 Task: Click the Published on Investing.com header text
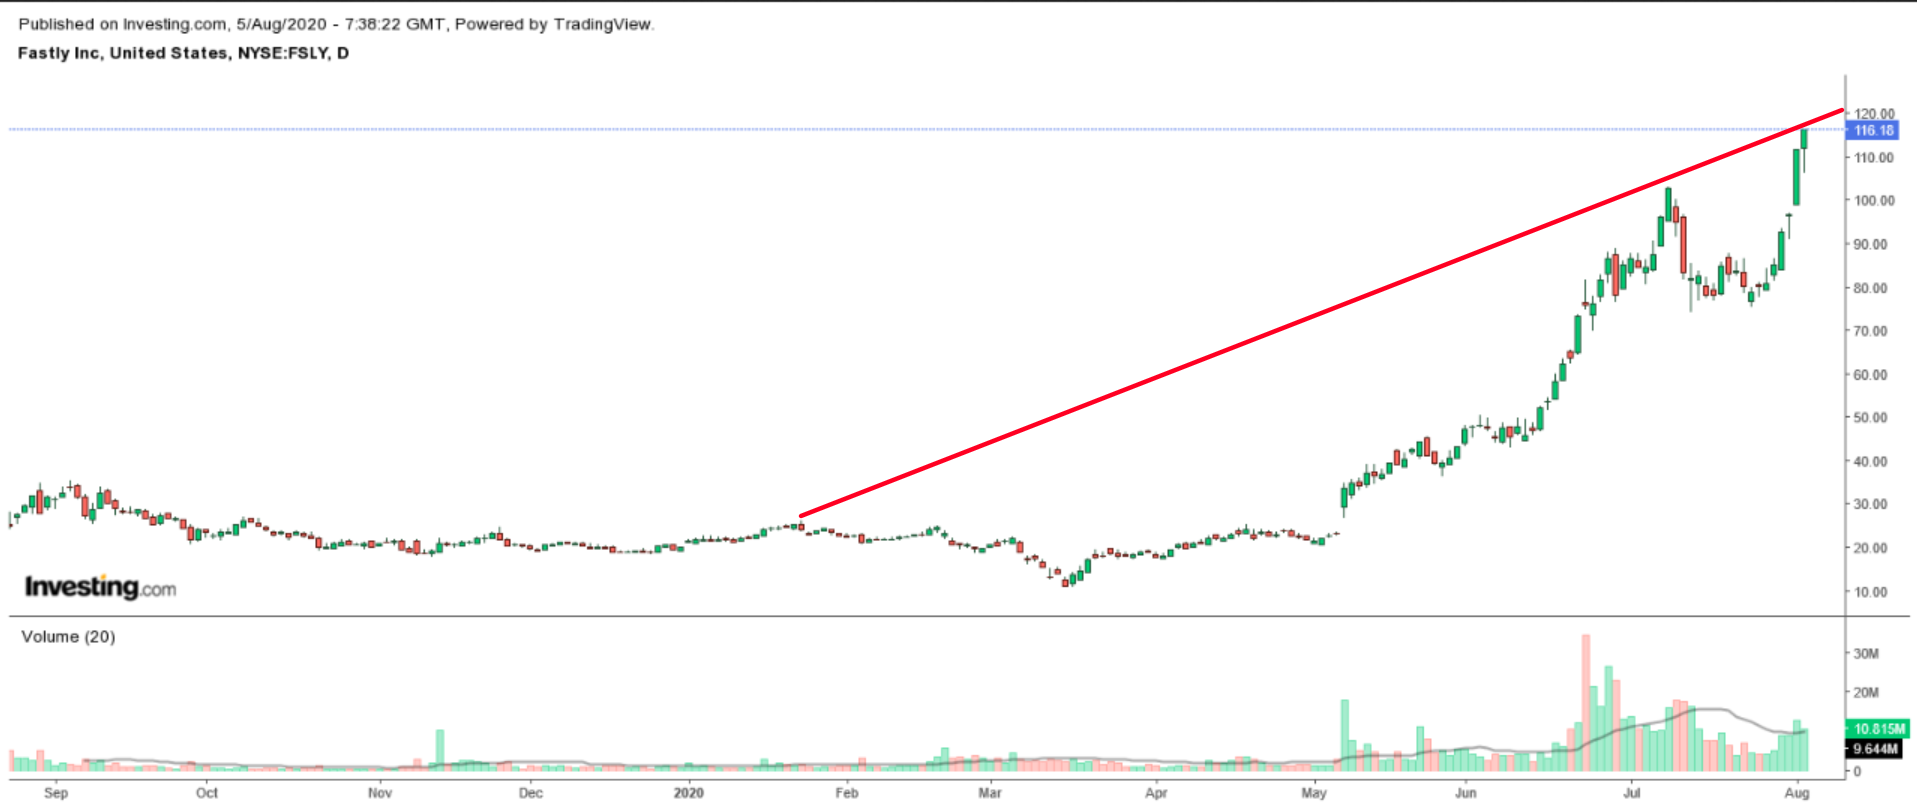coord(336,24)
